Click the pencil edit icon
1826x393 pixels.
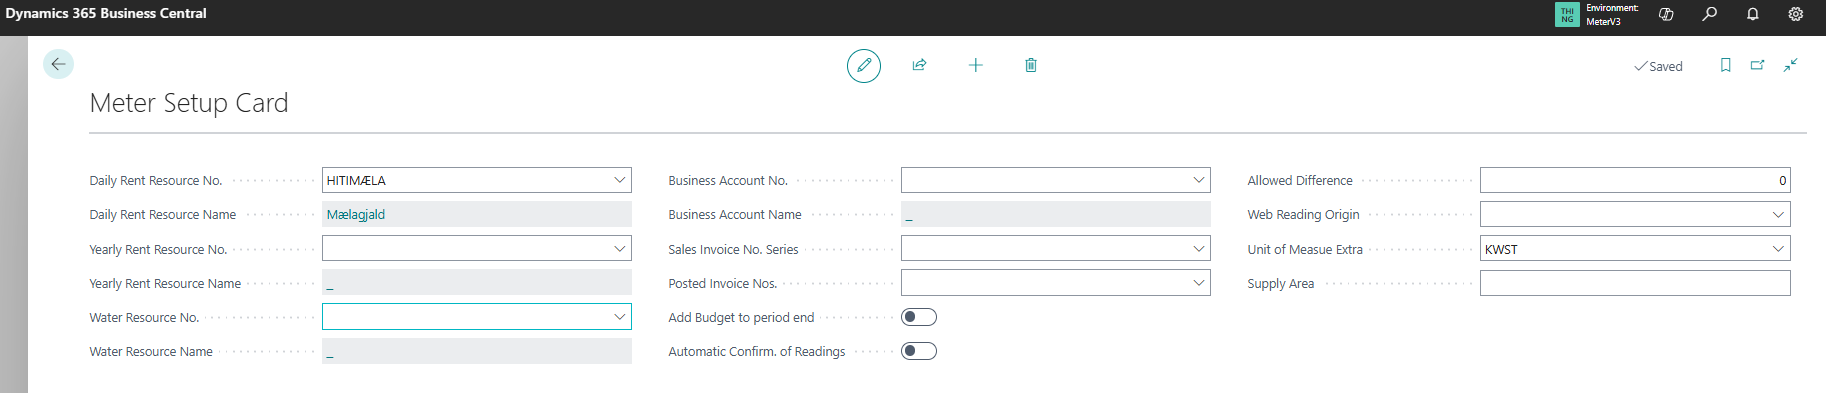click(864, 65)
